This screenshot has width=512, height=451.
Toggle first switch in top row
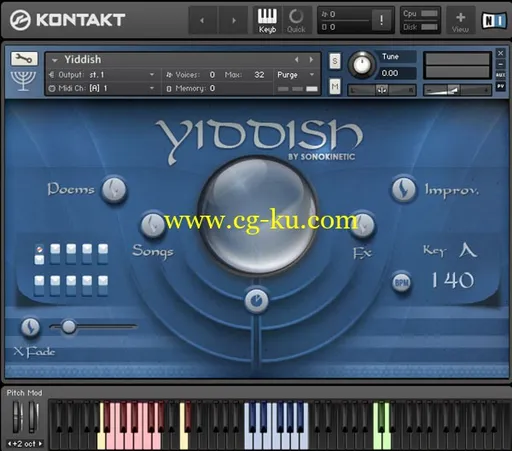click(x=39, y=255)
